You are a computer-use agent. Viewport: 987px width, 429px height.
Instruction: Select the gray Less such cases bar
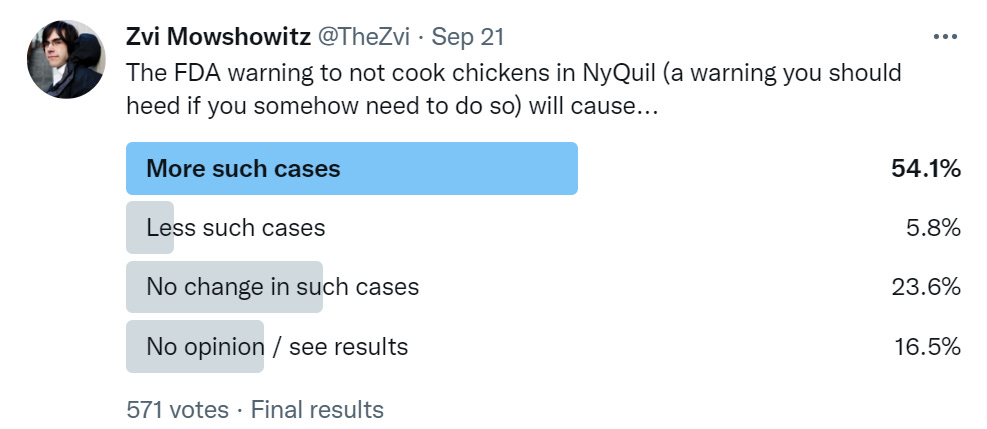150,228
